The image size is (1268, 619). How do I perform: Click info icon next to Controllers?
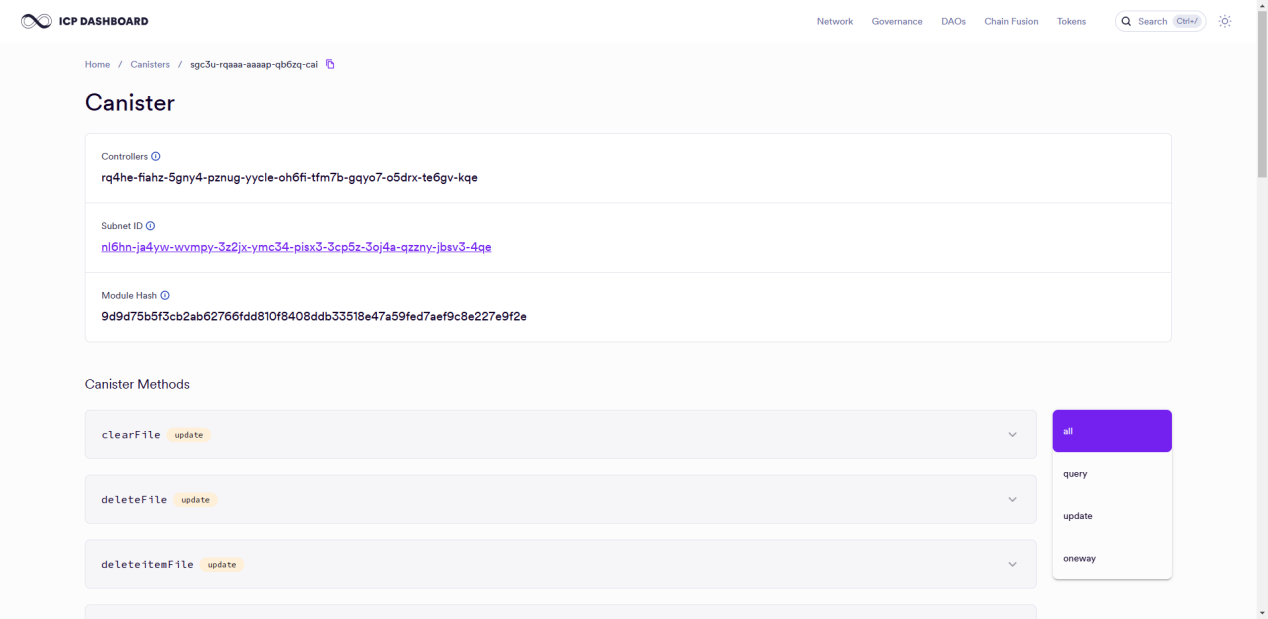tap(156, 157)
